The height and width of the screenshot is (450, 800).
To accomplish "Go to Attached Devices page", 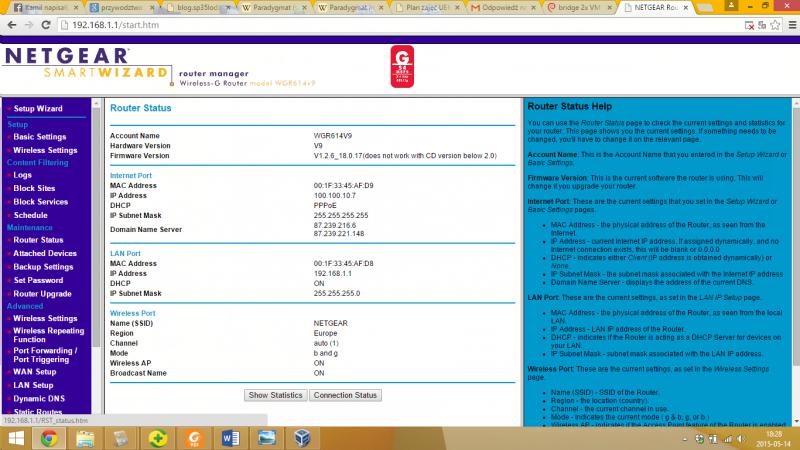I will click(44, 253).
